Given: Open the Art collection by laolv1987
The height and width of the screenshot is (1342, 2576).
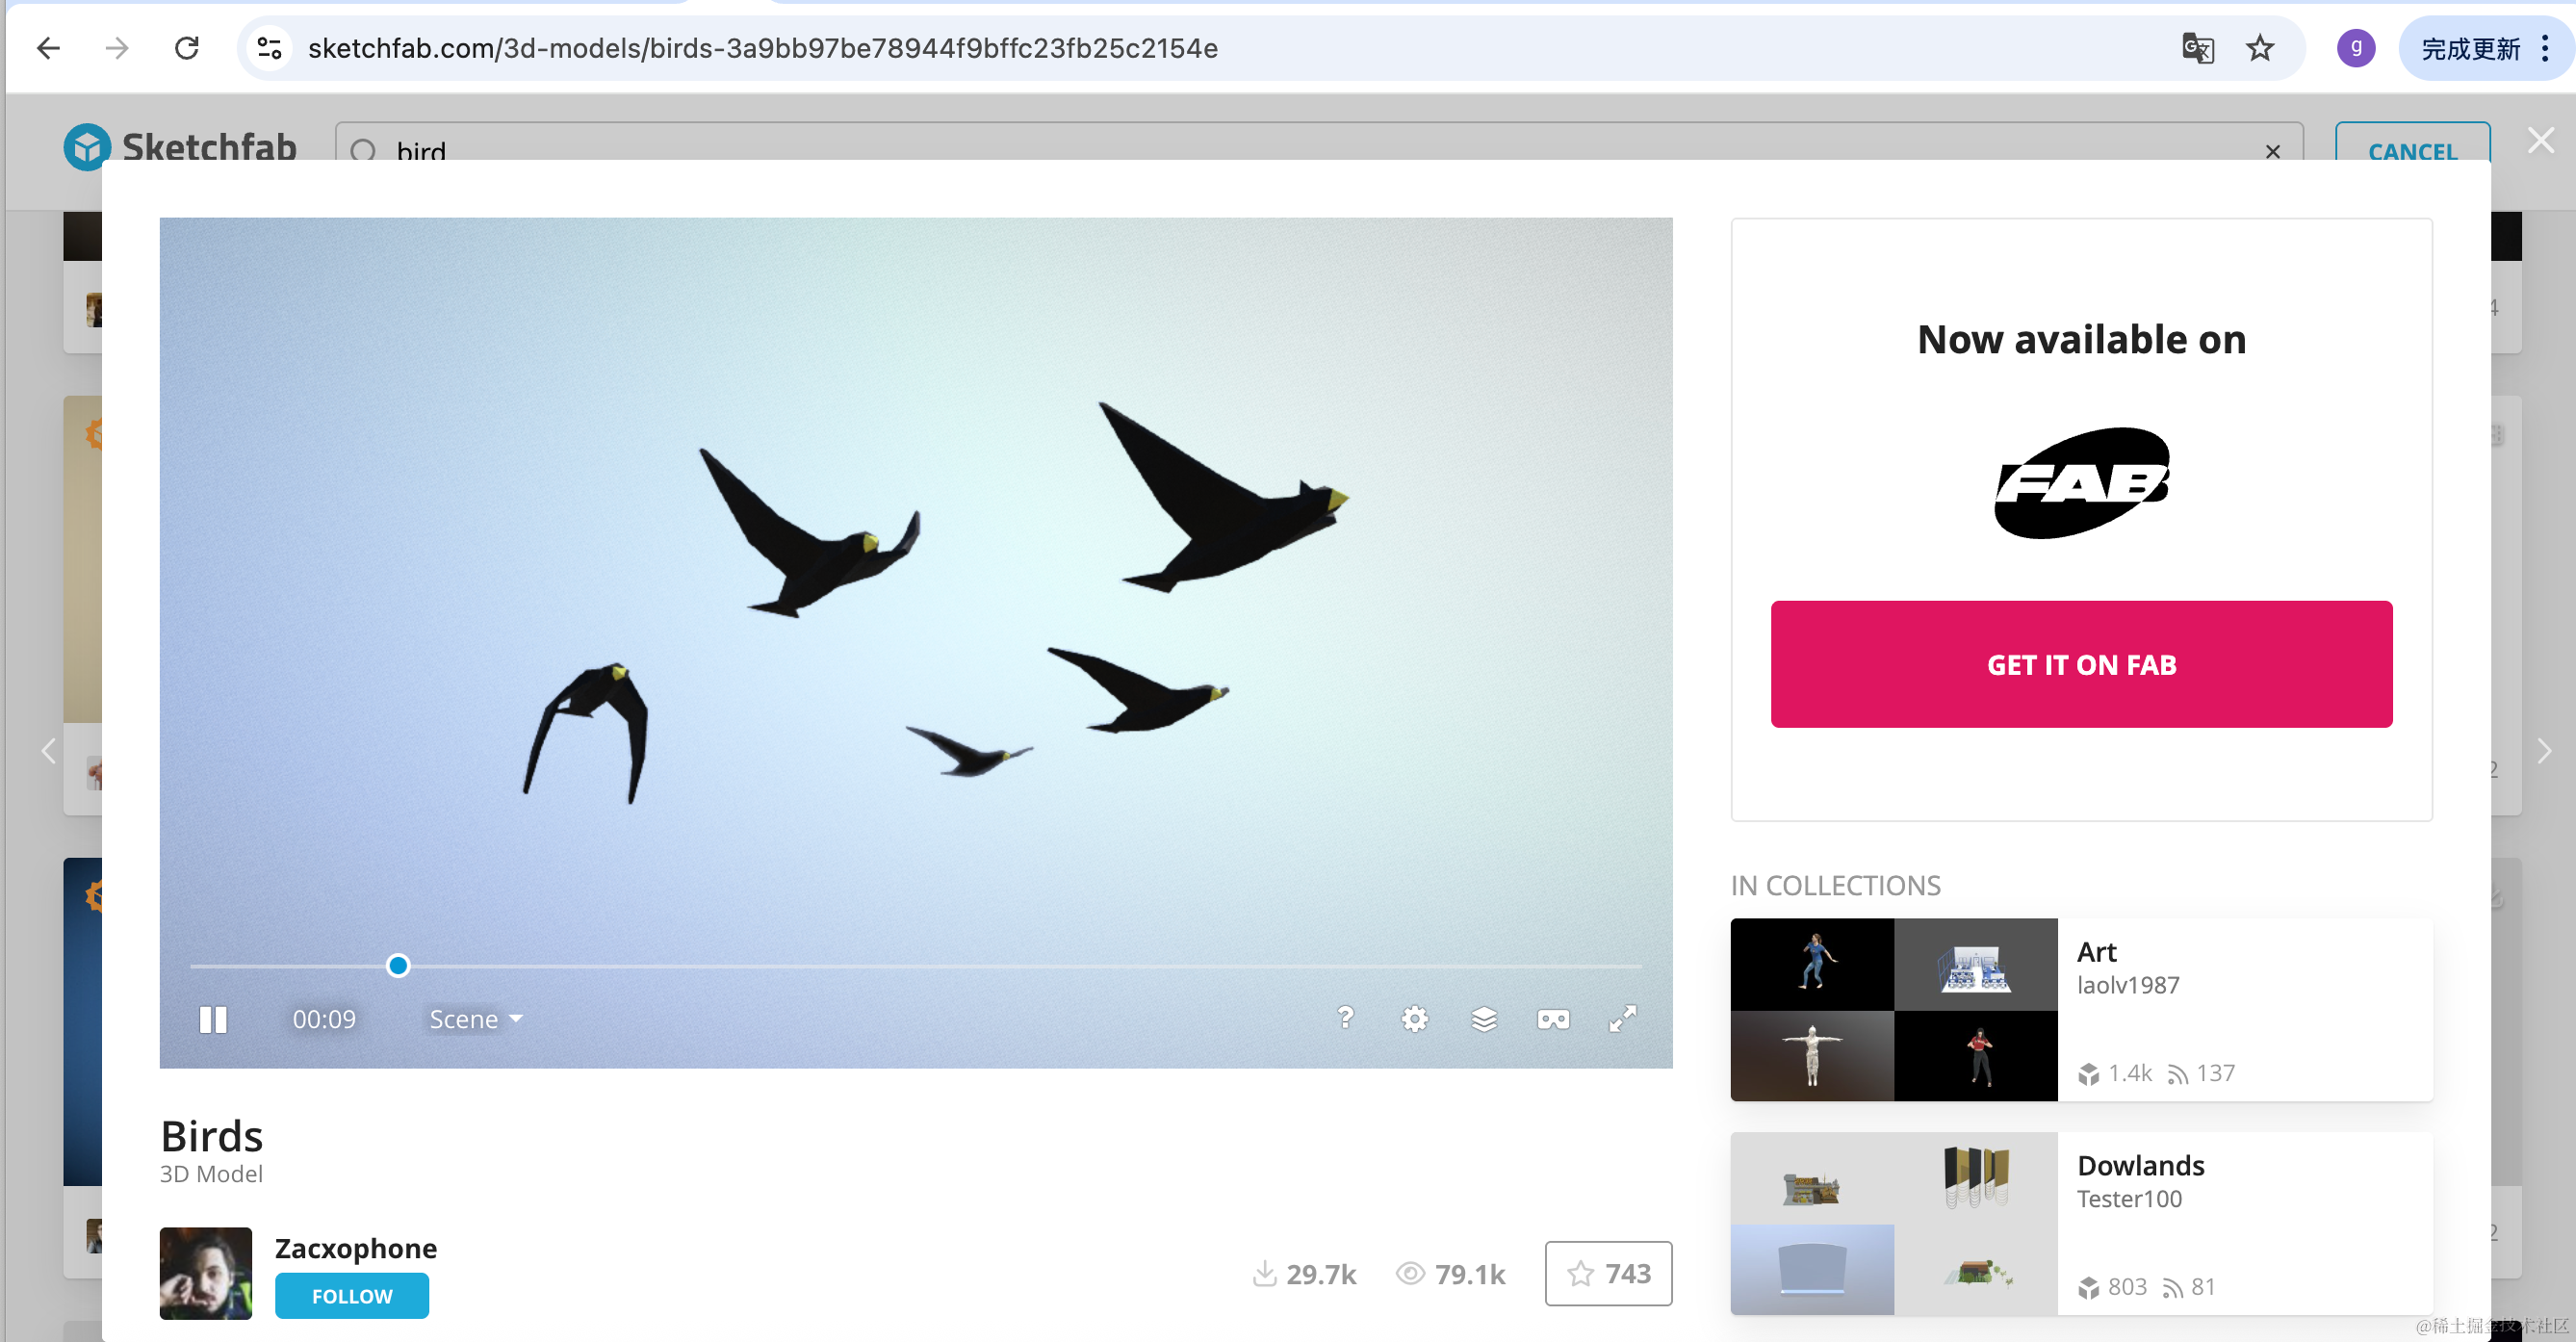Looking at the screenshot, I should [2081, 1009].
